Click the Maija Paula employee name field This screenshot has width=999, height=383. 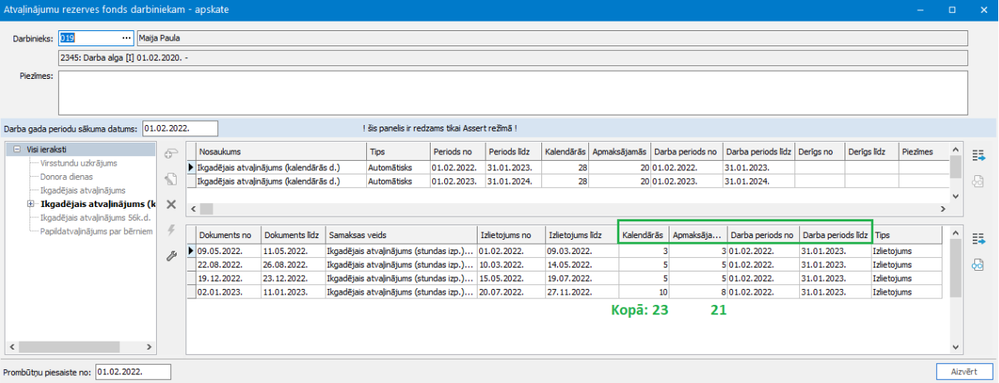pyautogui.click(x=552, y=38)
